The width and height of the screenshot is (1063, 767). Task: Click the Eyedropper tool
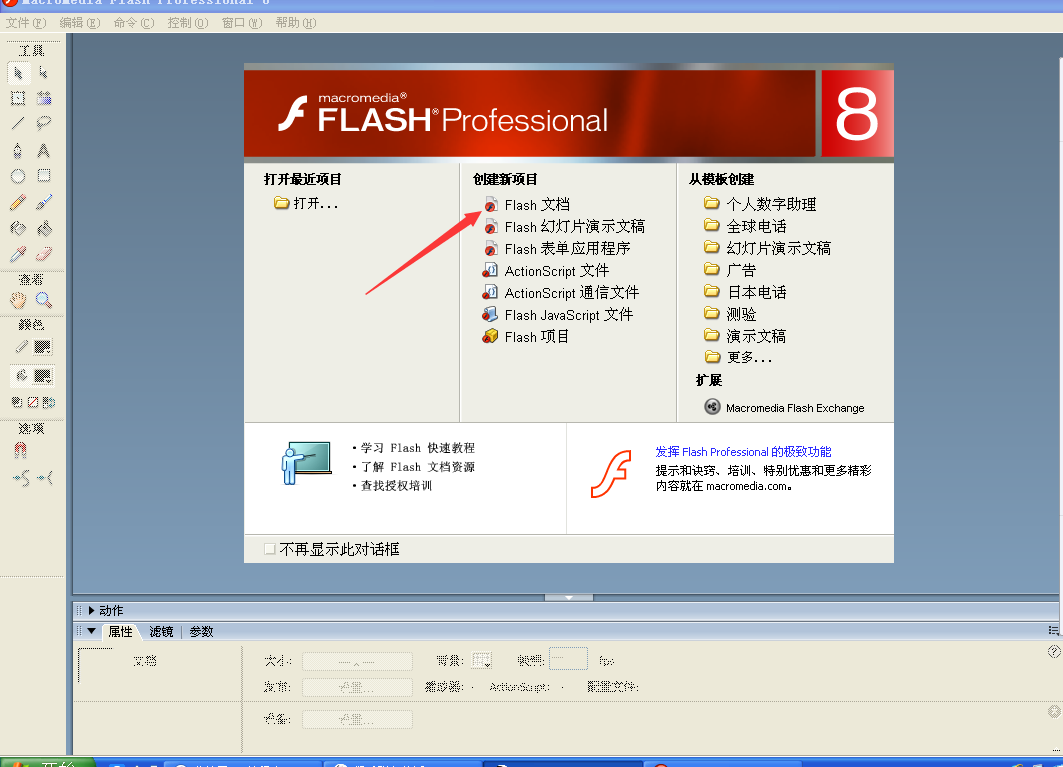pos(18,254)
